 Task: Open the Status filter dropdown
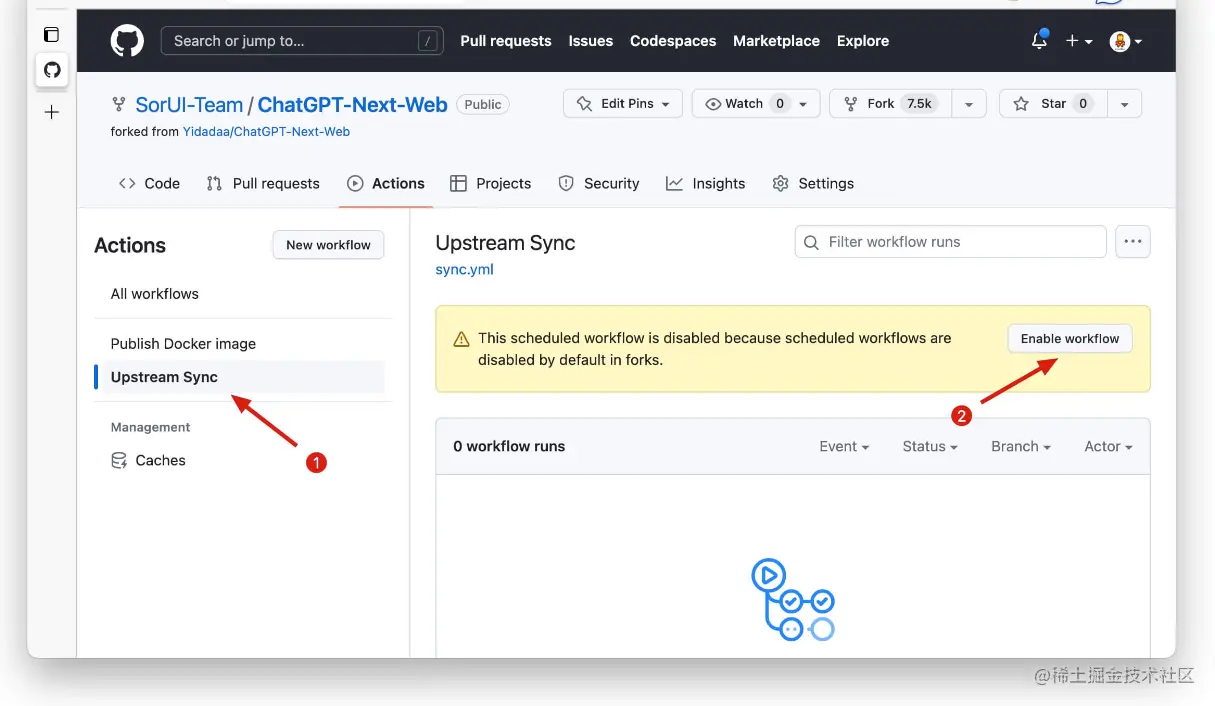click(x=930, y=447)
